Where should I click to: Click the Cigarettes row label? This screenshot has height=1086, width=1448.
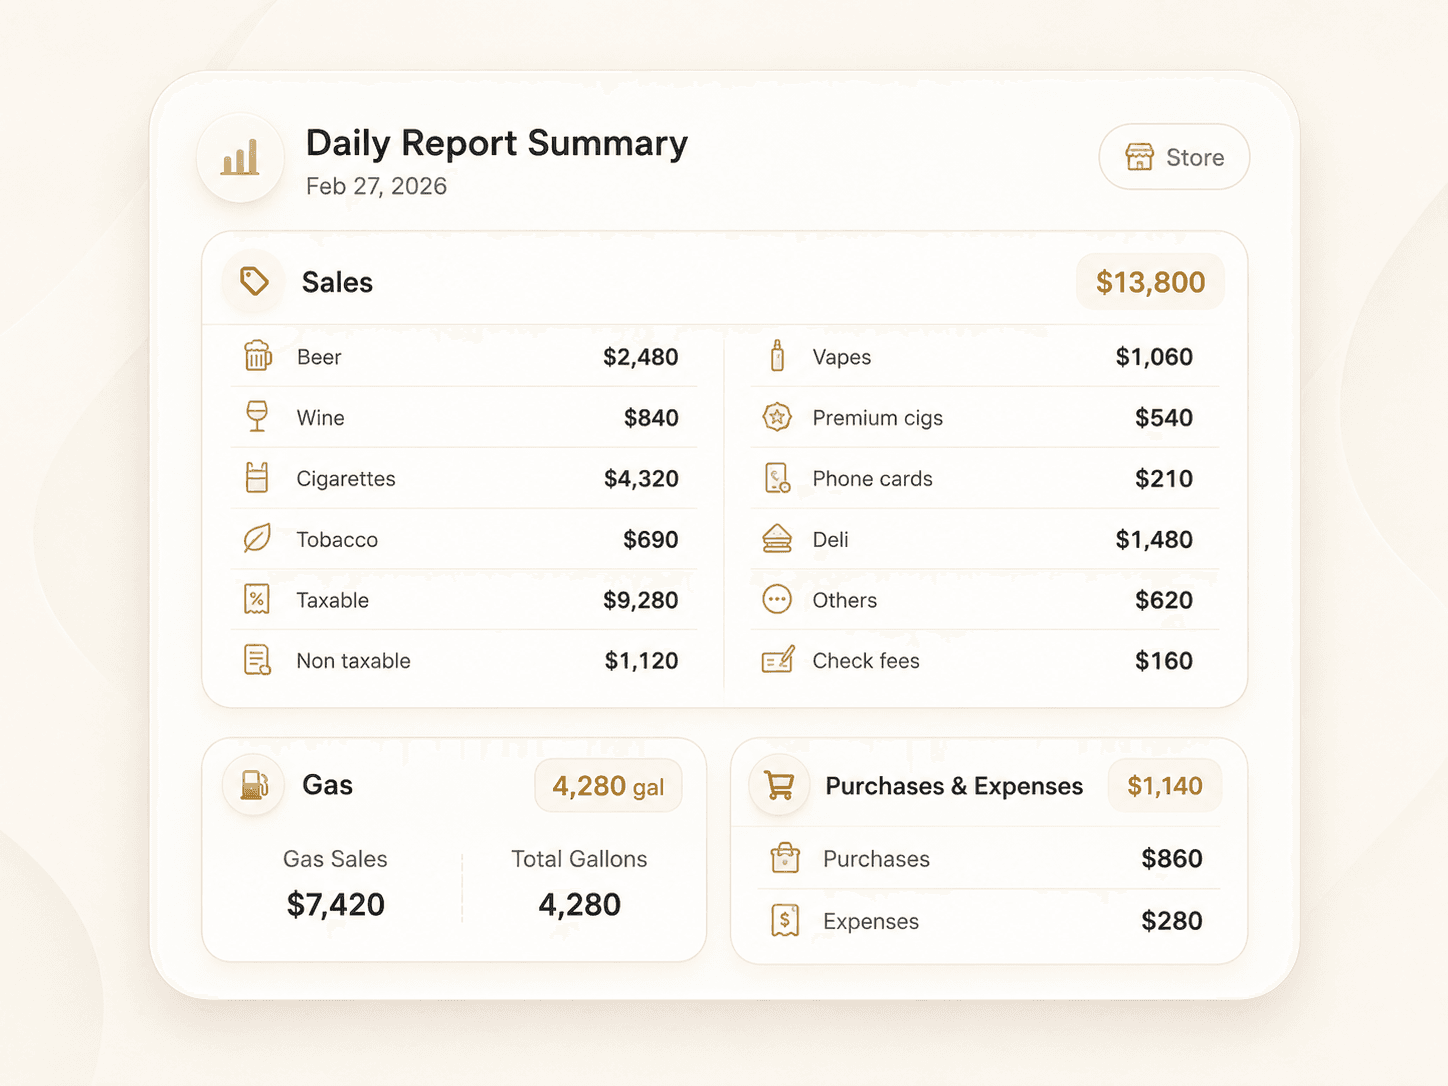(x=346, y=479)
